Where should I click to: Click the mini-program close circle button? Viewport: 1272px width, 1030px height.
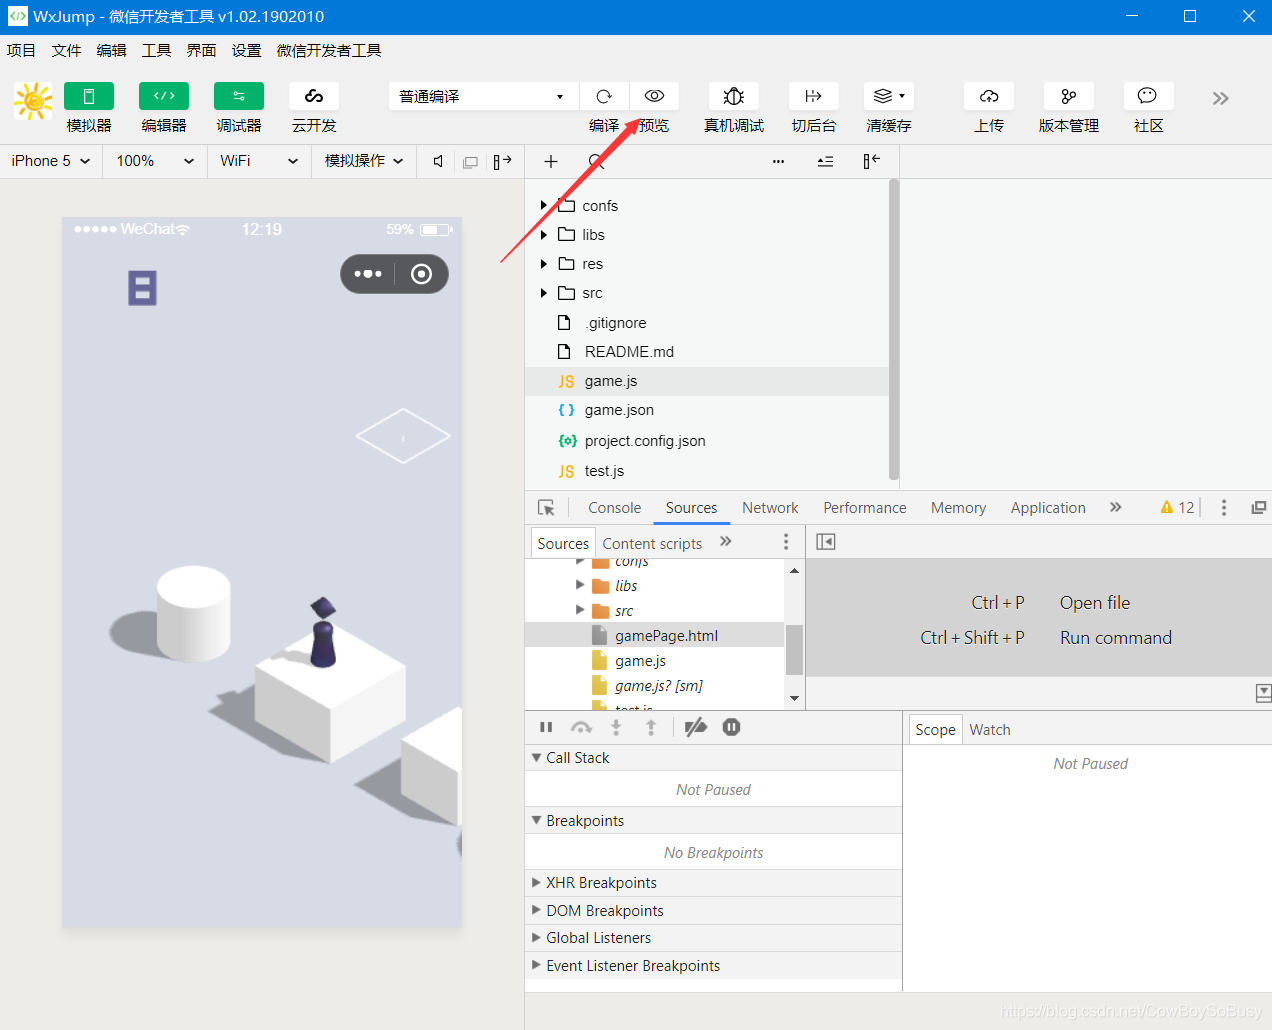[422, 274]
